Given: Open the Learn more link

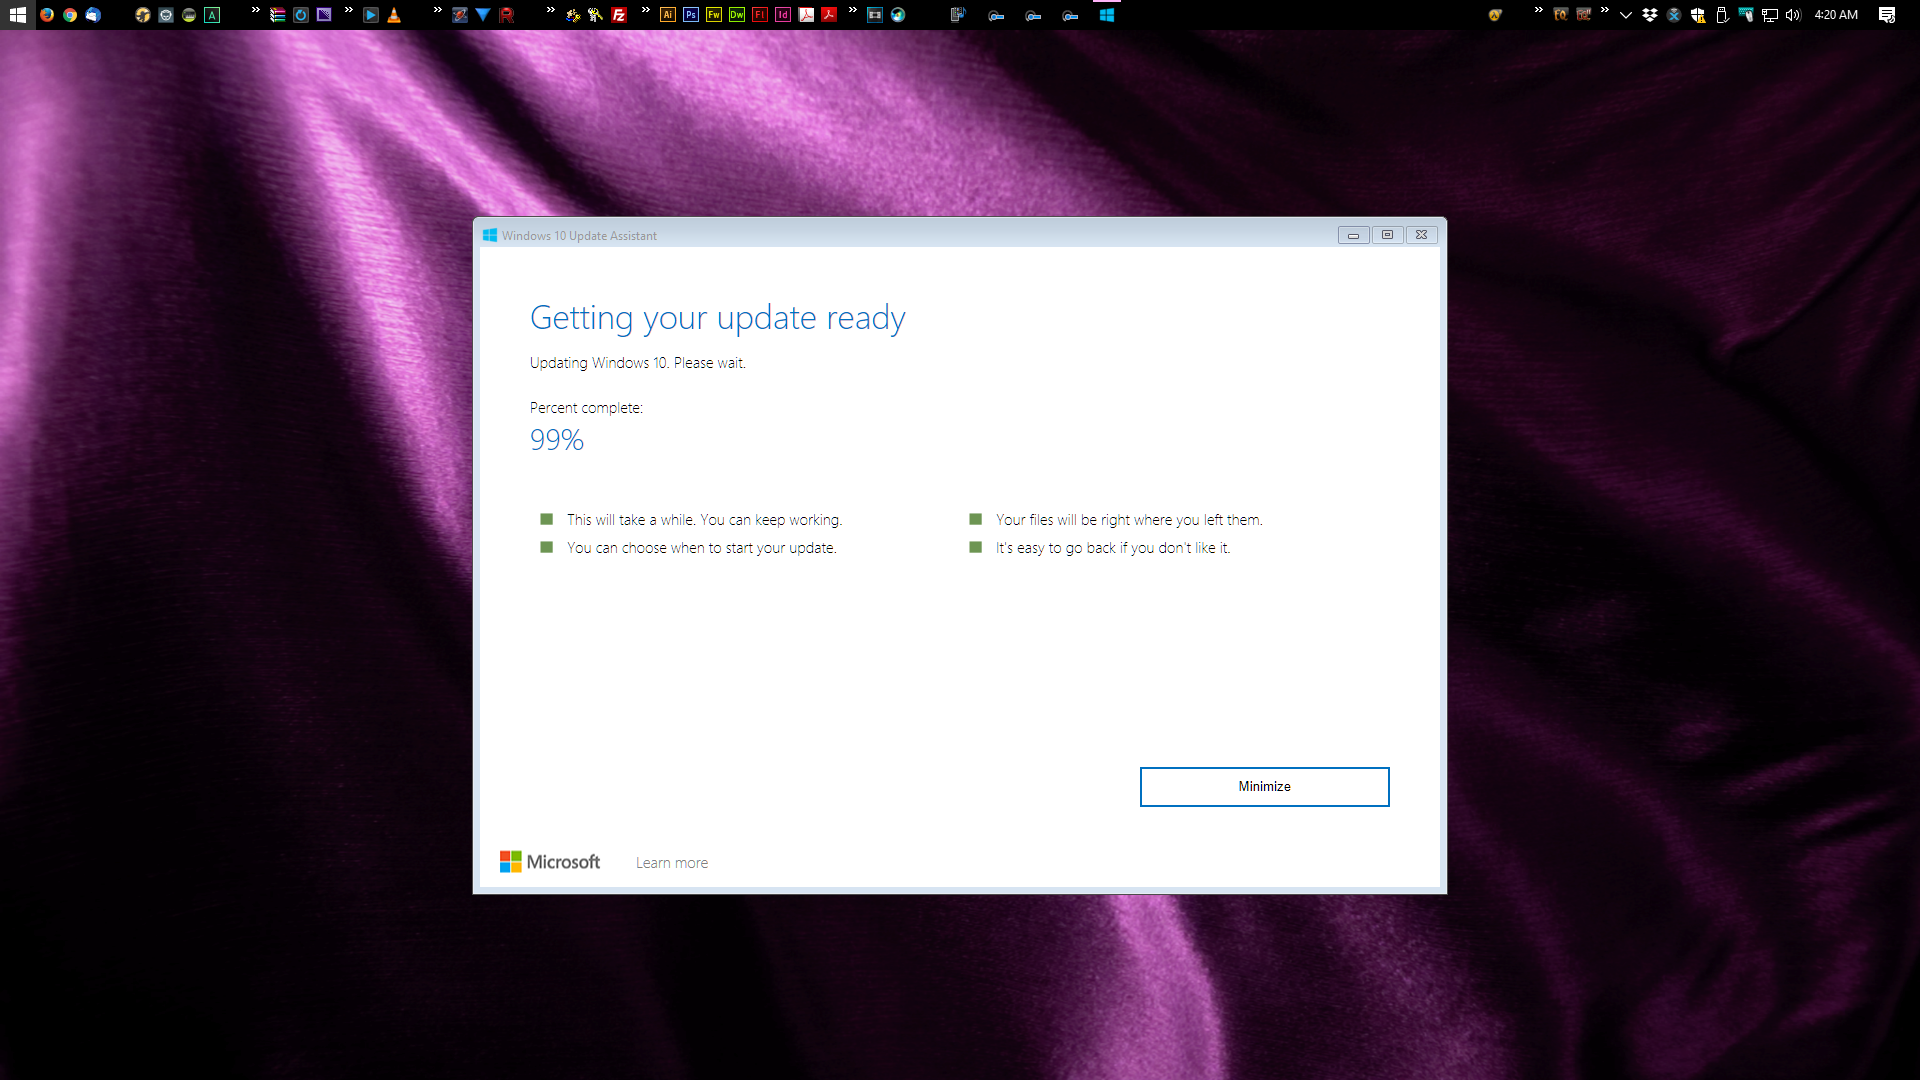Looking at the screenshot, I should [x=672, y=863].
